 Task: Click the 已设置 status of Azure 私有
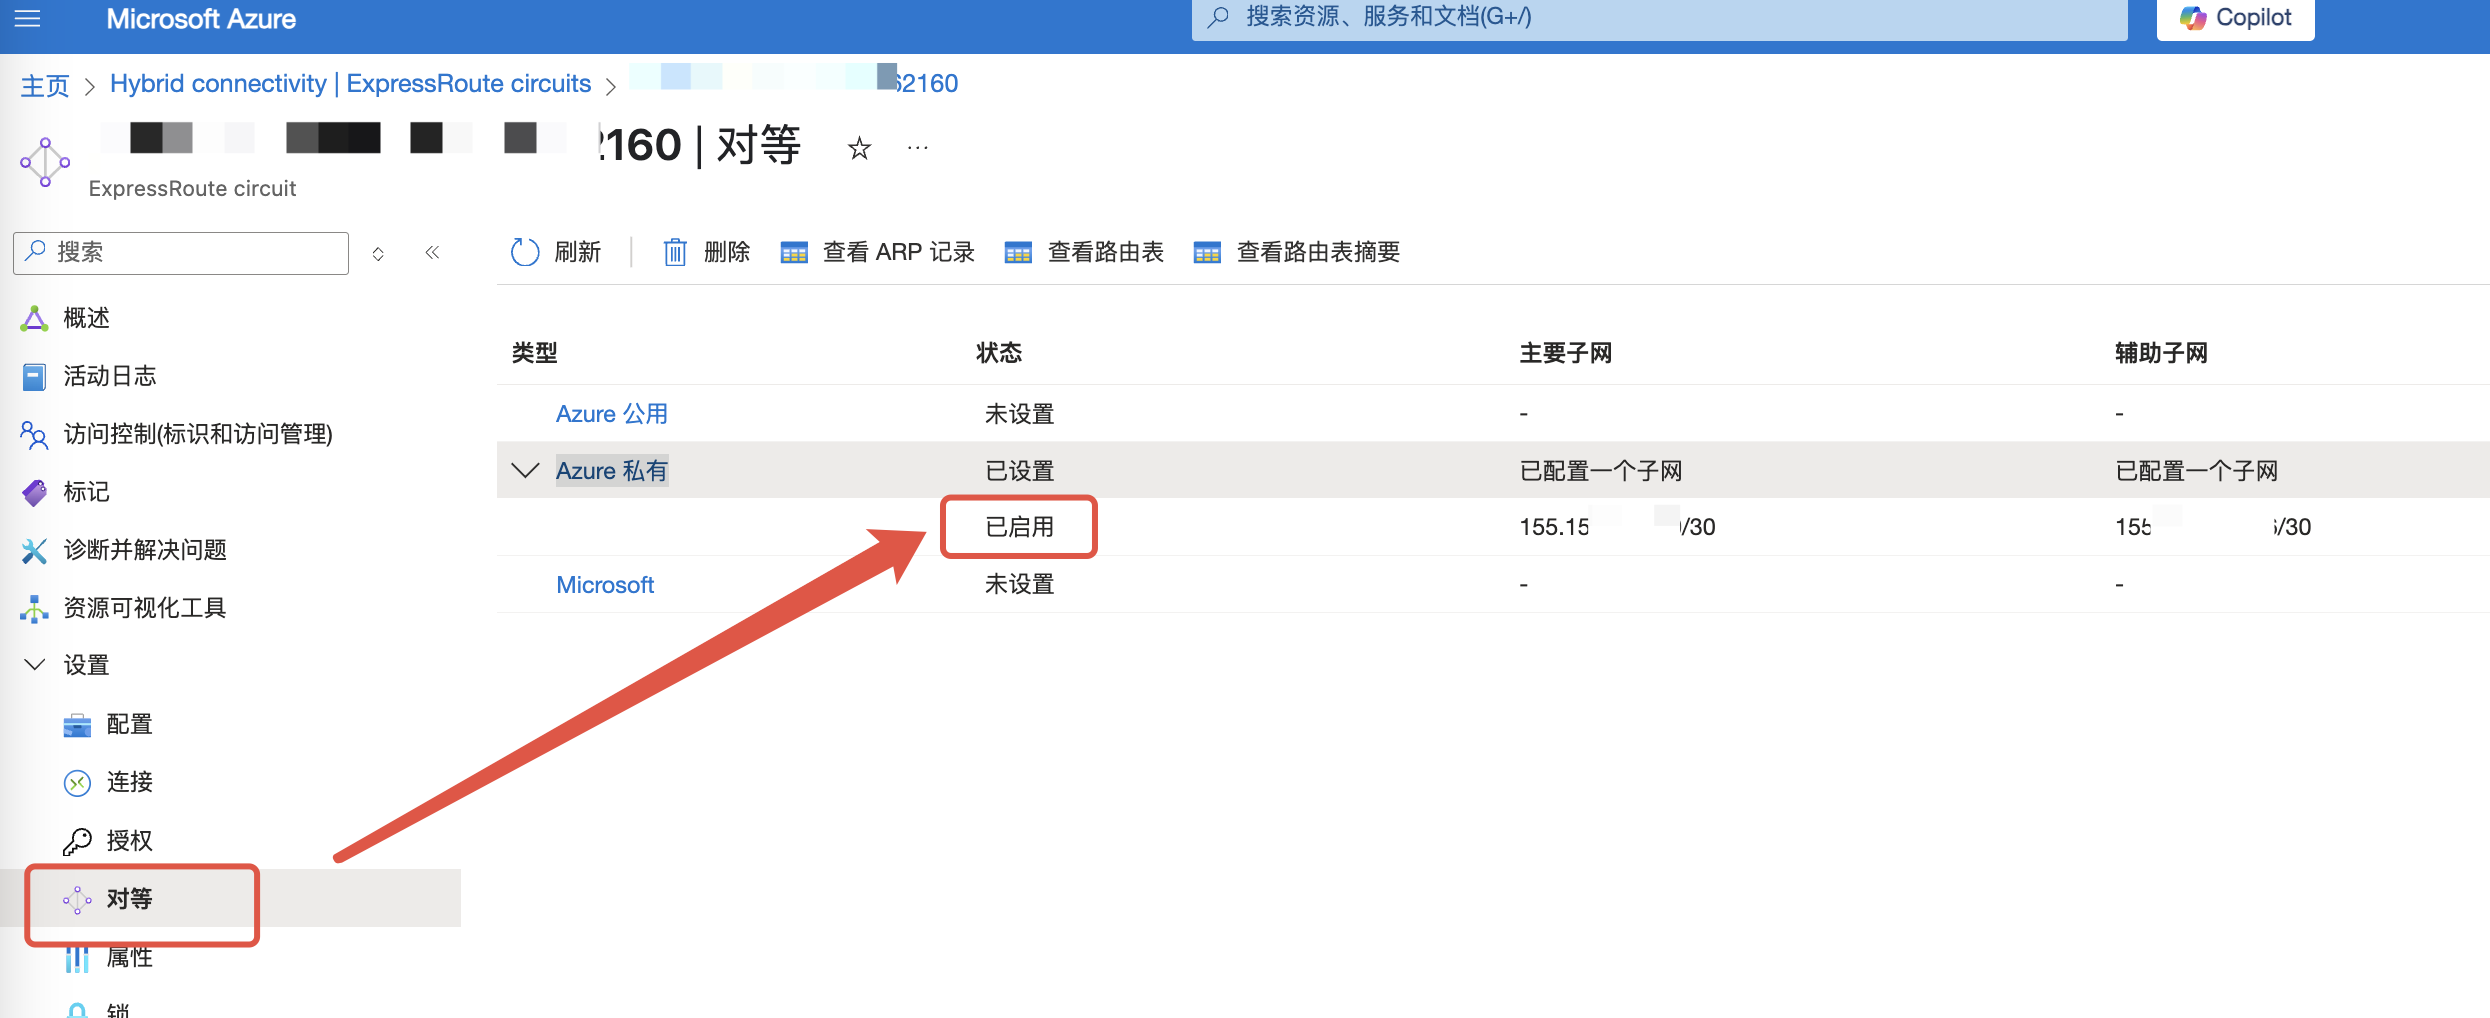tap(1020, 471)
